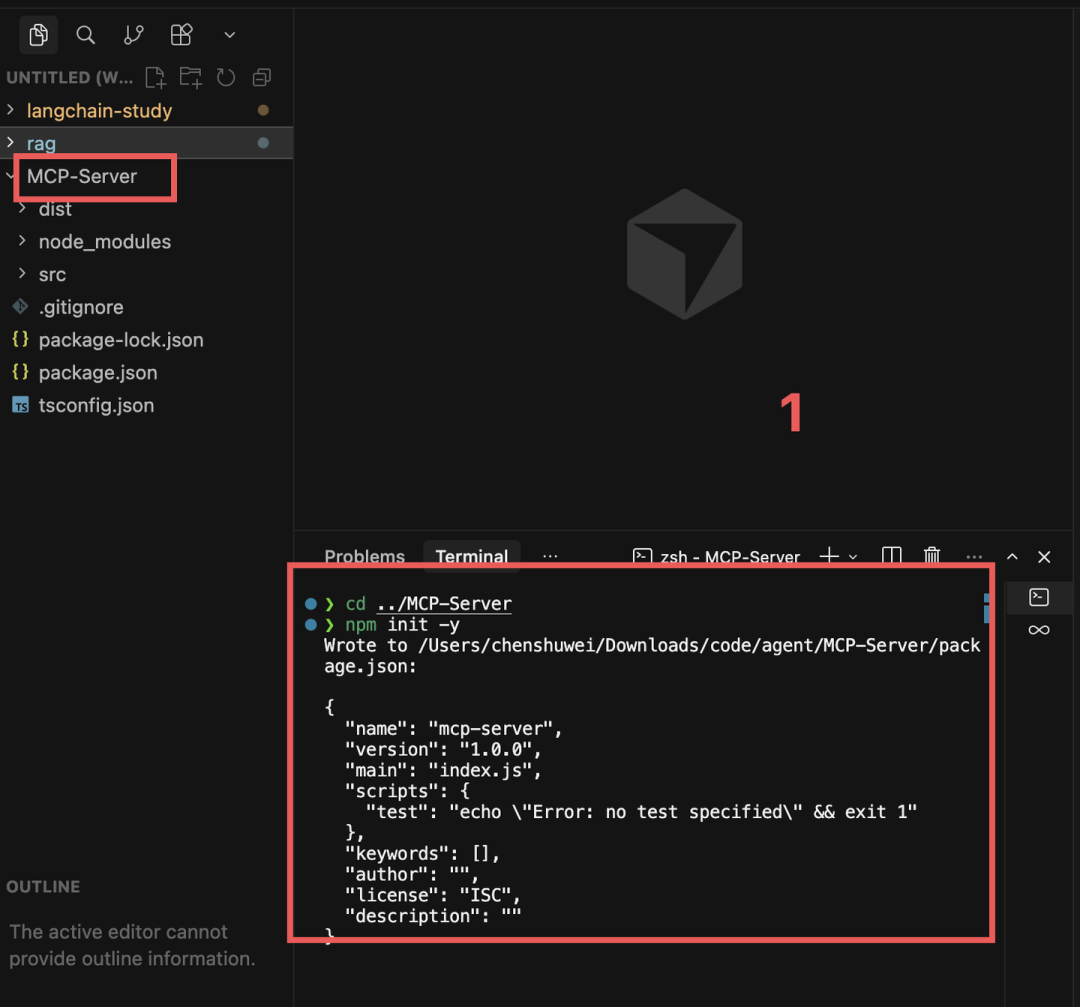1080x1007 pixels.
Task: Kill terminal with trash icon
Action: (x=932, y=556)
